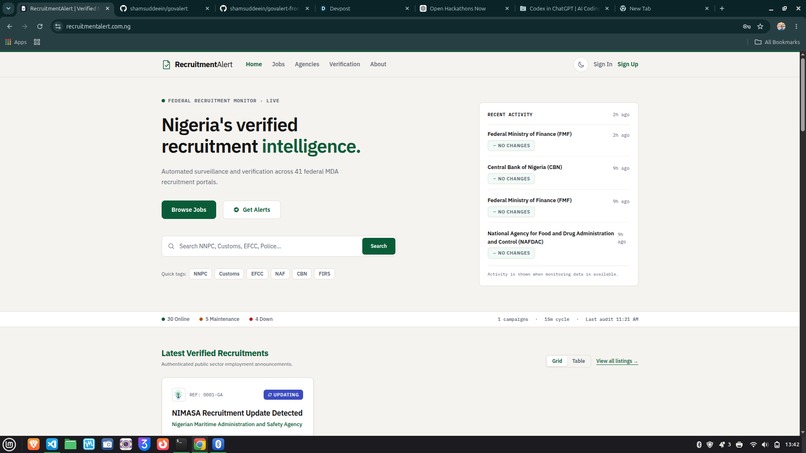Open the Chrome profile avatar
Image resolution: width=806 pixels, height=453 pixels.
point(781,26)
